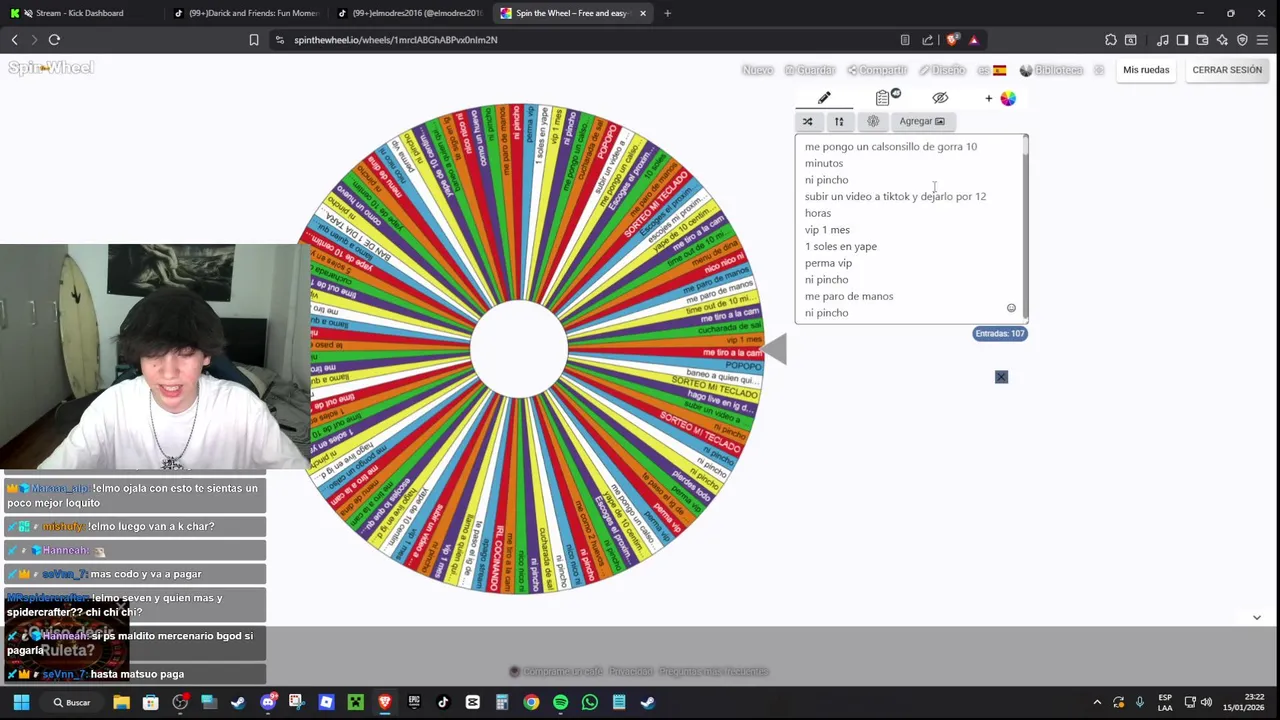Open the Diseño design menu
The width and height of the screenshot is (1280, 720).
942,70
